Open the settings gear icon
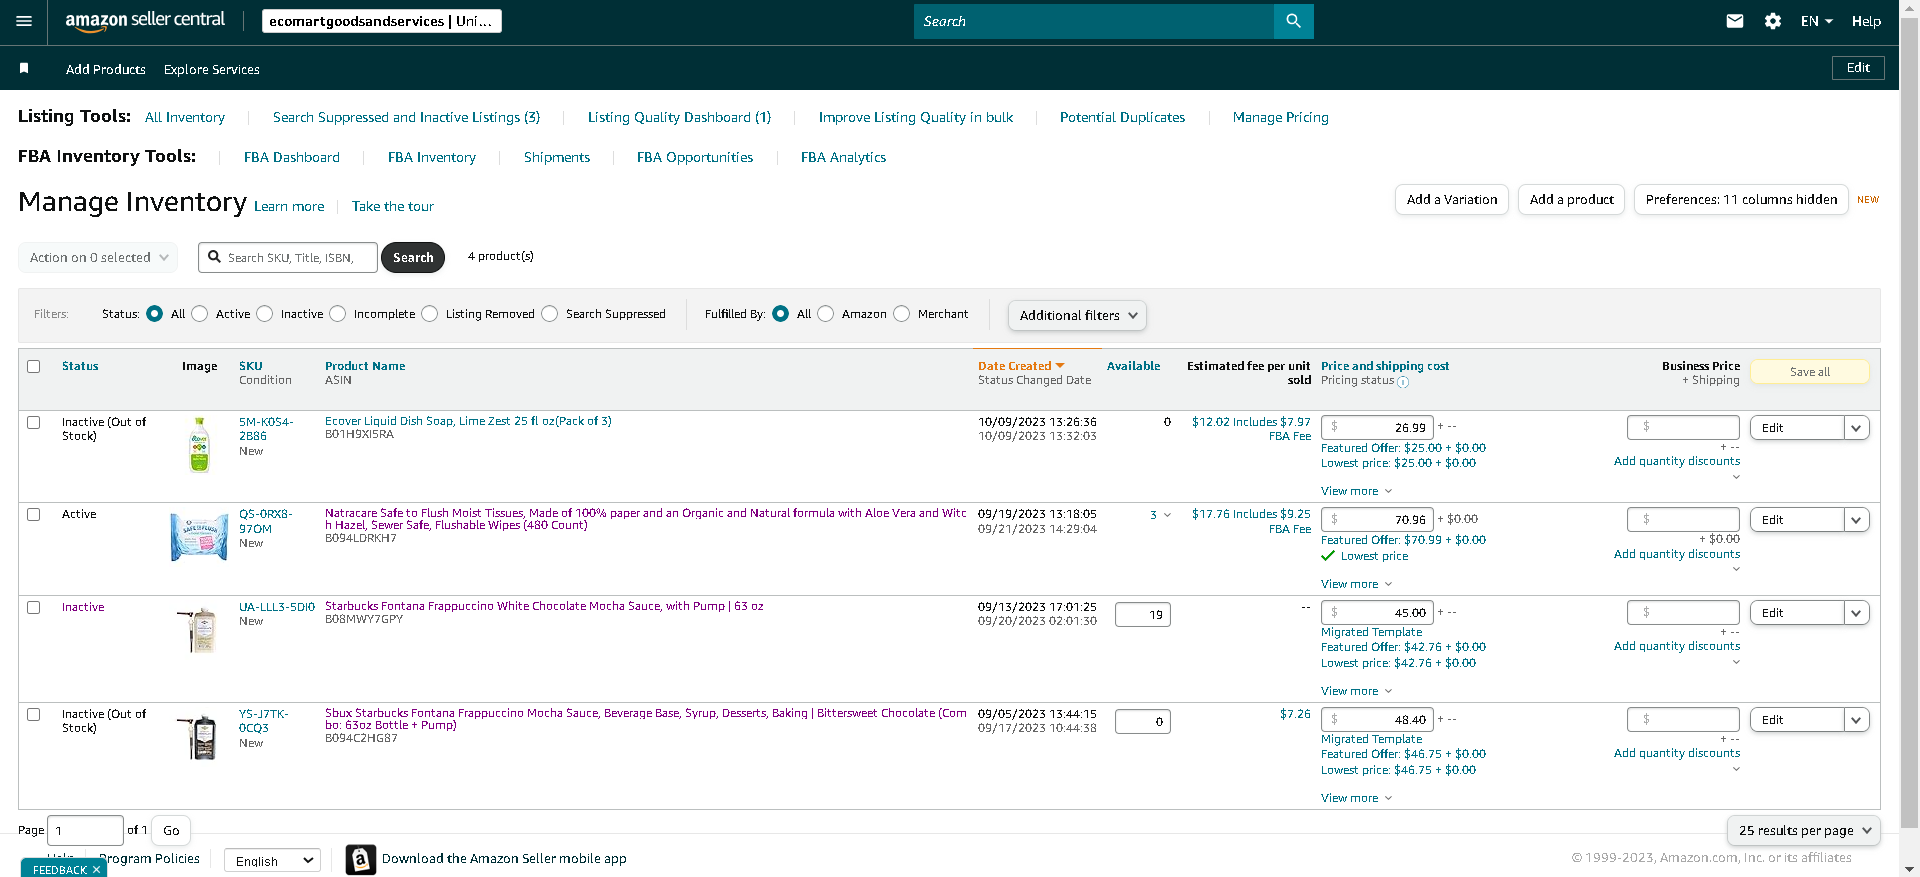Screen dimensions: 1920x877 pyautogui.click(x=1773, y=21)
